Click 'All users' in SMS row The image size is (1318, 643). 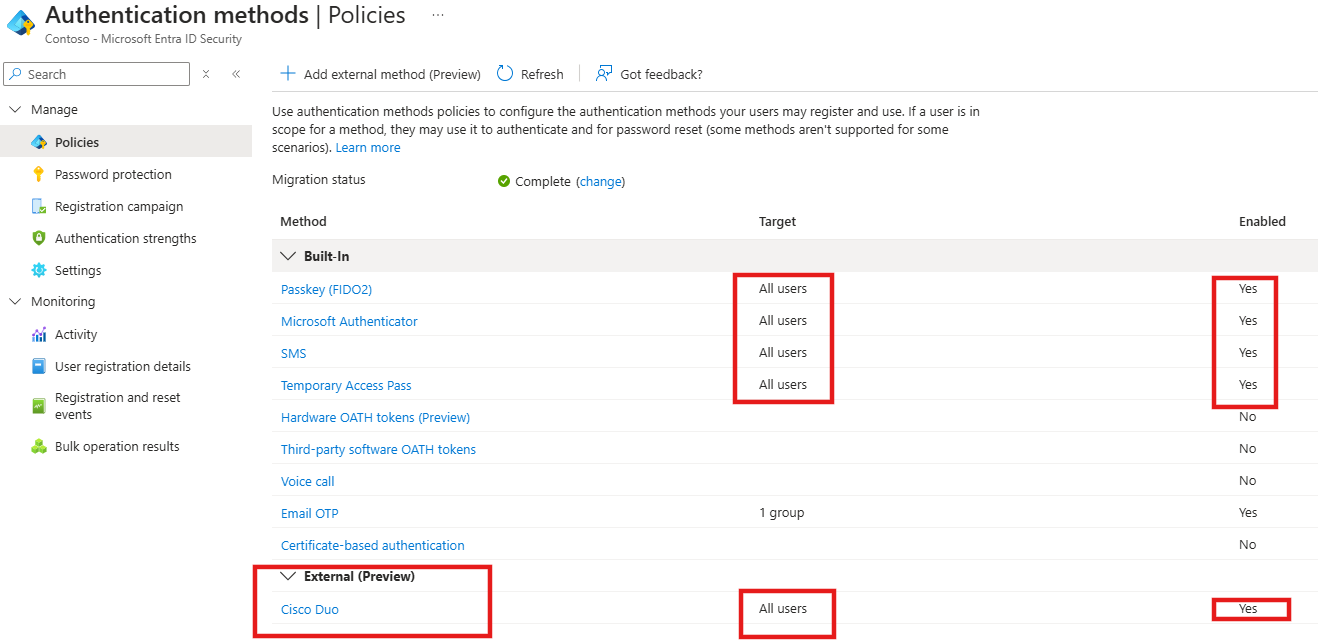(783, 352)
